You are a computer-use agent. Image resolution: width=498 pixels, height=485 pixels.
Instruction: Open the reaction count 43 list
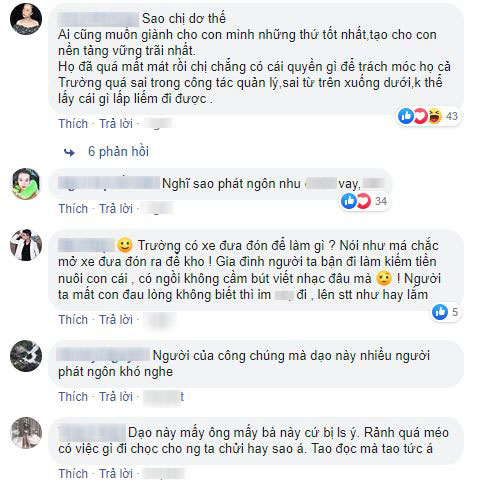(452, 116)
